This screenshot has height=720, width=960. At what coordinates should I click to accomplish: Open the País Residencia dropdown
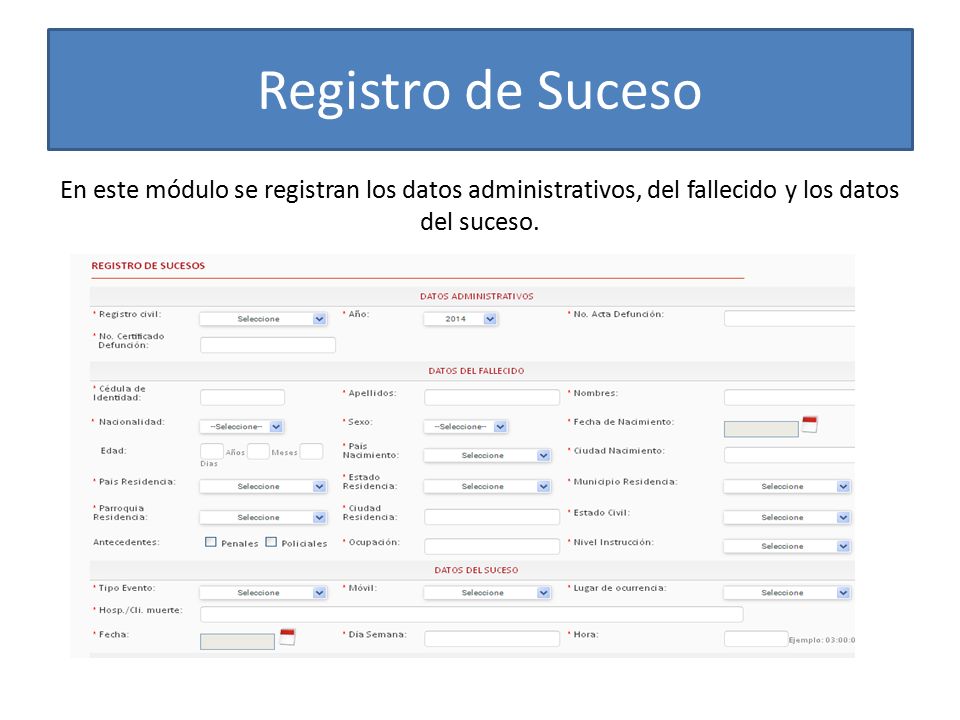pyautogui.click(x=263, y=486)
